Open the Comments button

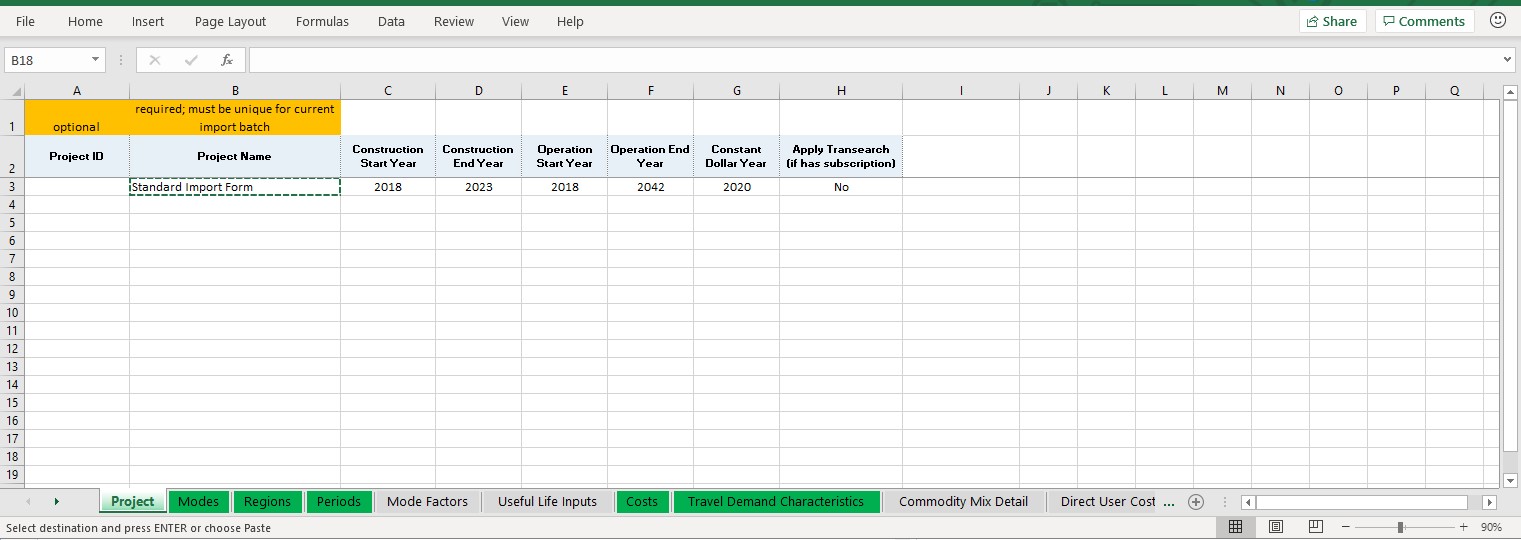pyautogui.click(x=1424, y=21)
